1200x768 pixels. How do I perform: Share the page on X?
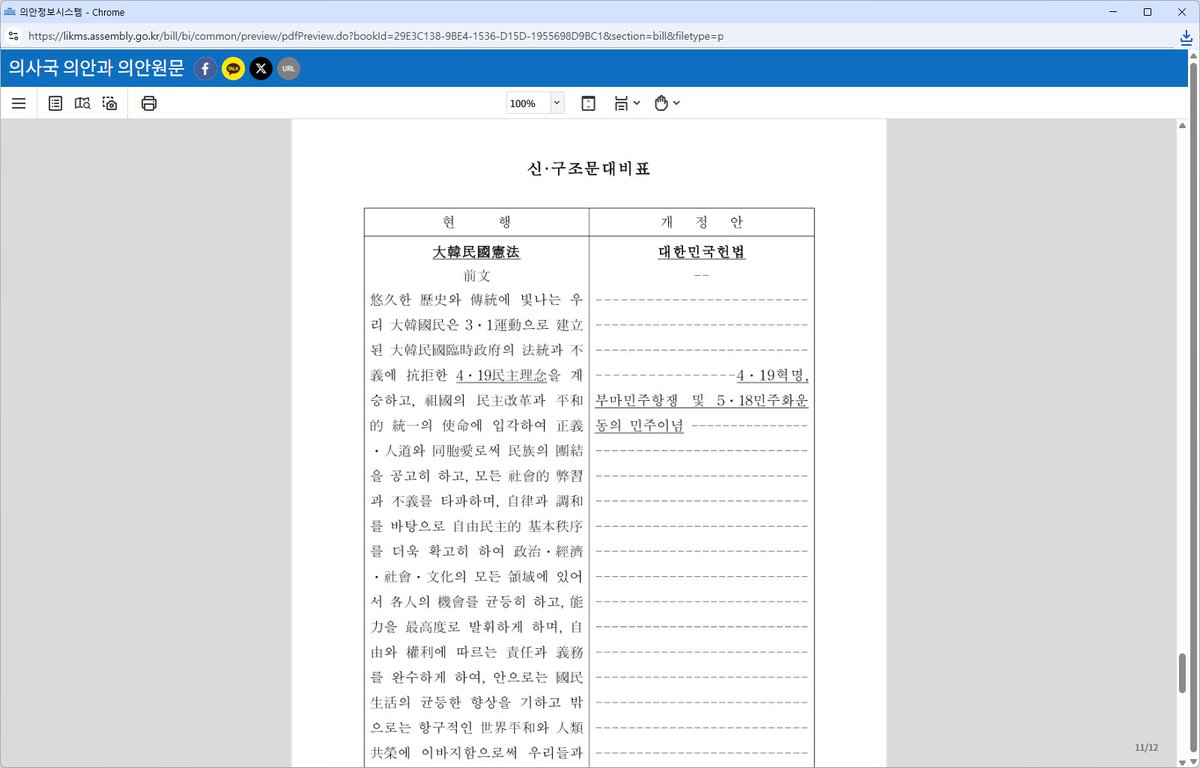click(261, 69)
